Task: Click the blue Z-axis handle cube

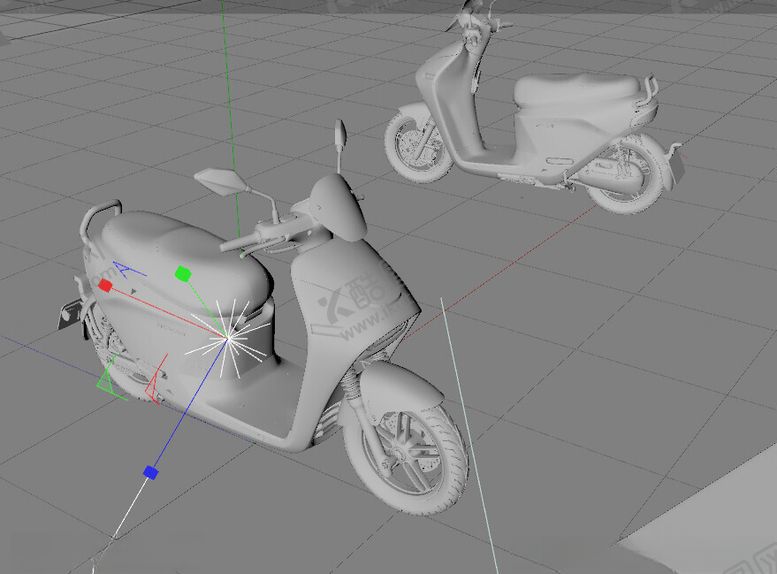Action: click(150, 472)
